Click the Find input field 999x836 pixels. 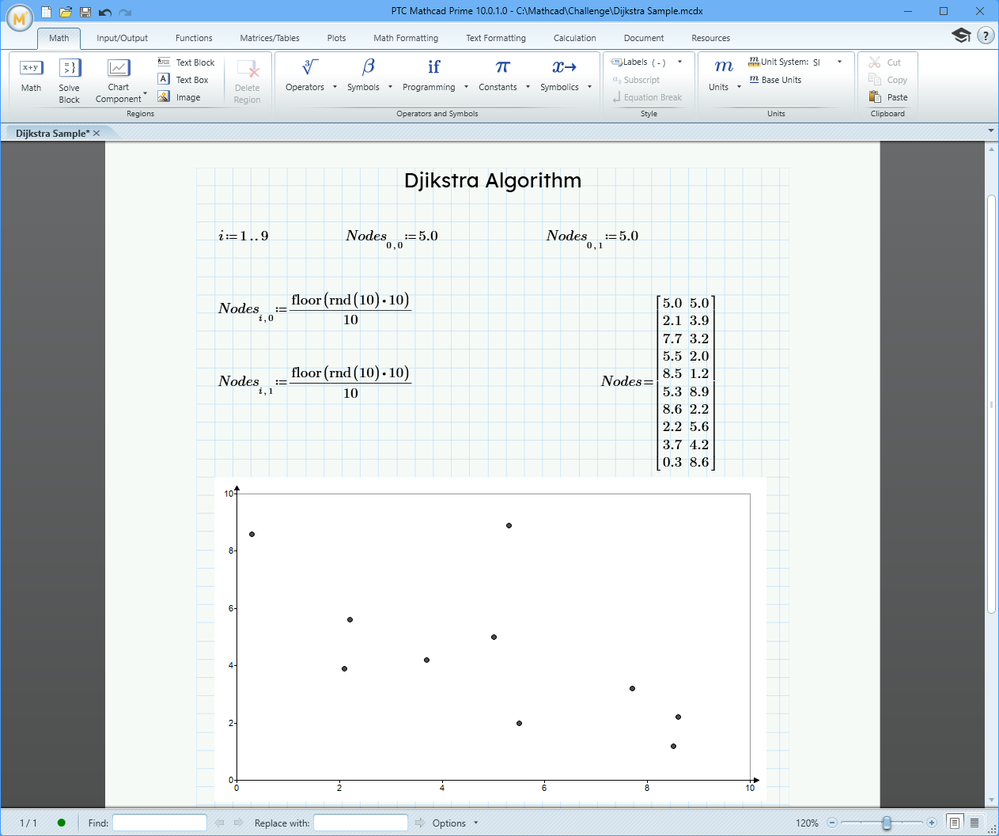(159, 823)
